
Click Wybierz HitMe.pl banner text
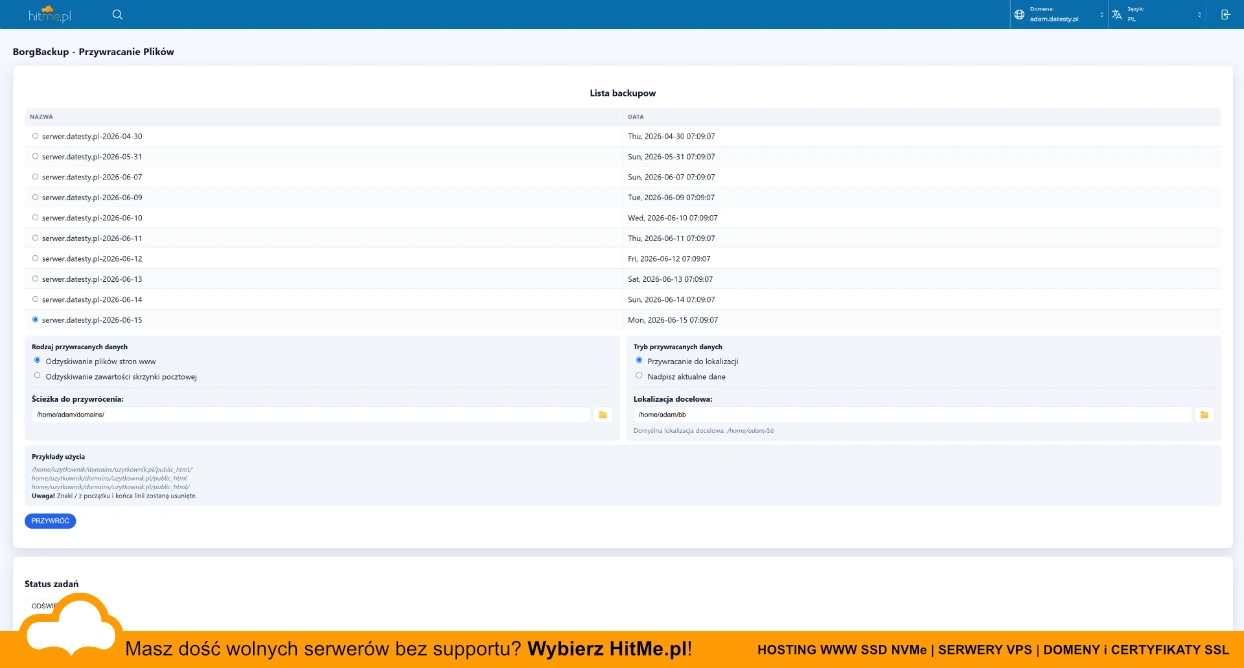pyautogui.click(x=609, y=649)
